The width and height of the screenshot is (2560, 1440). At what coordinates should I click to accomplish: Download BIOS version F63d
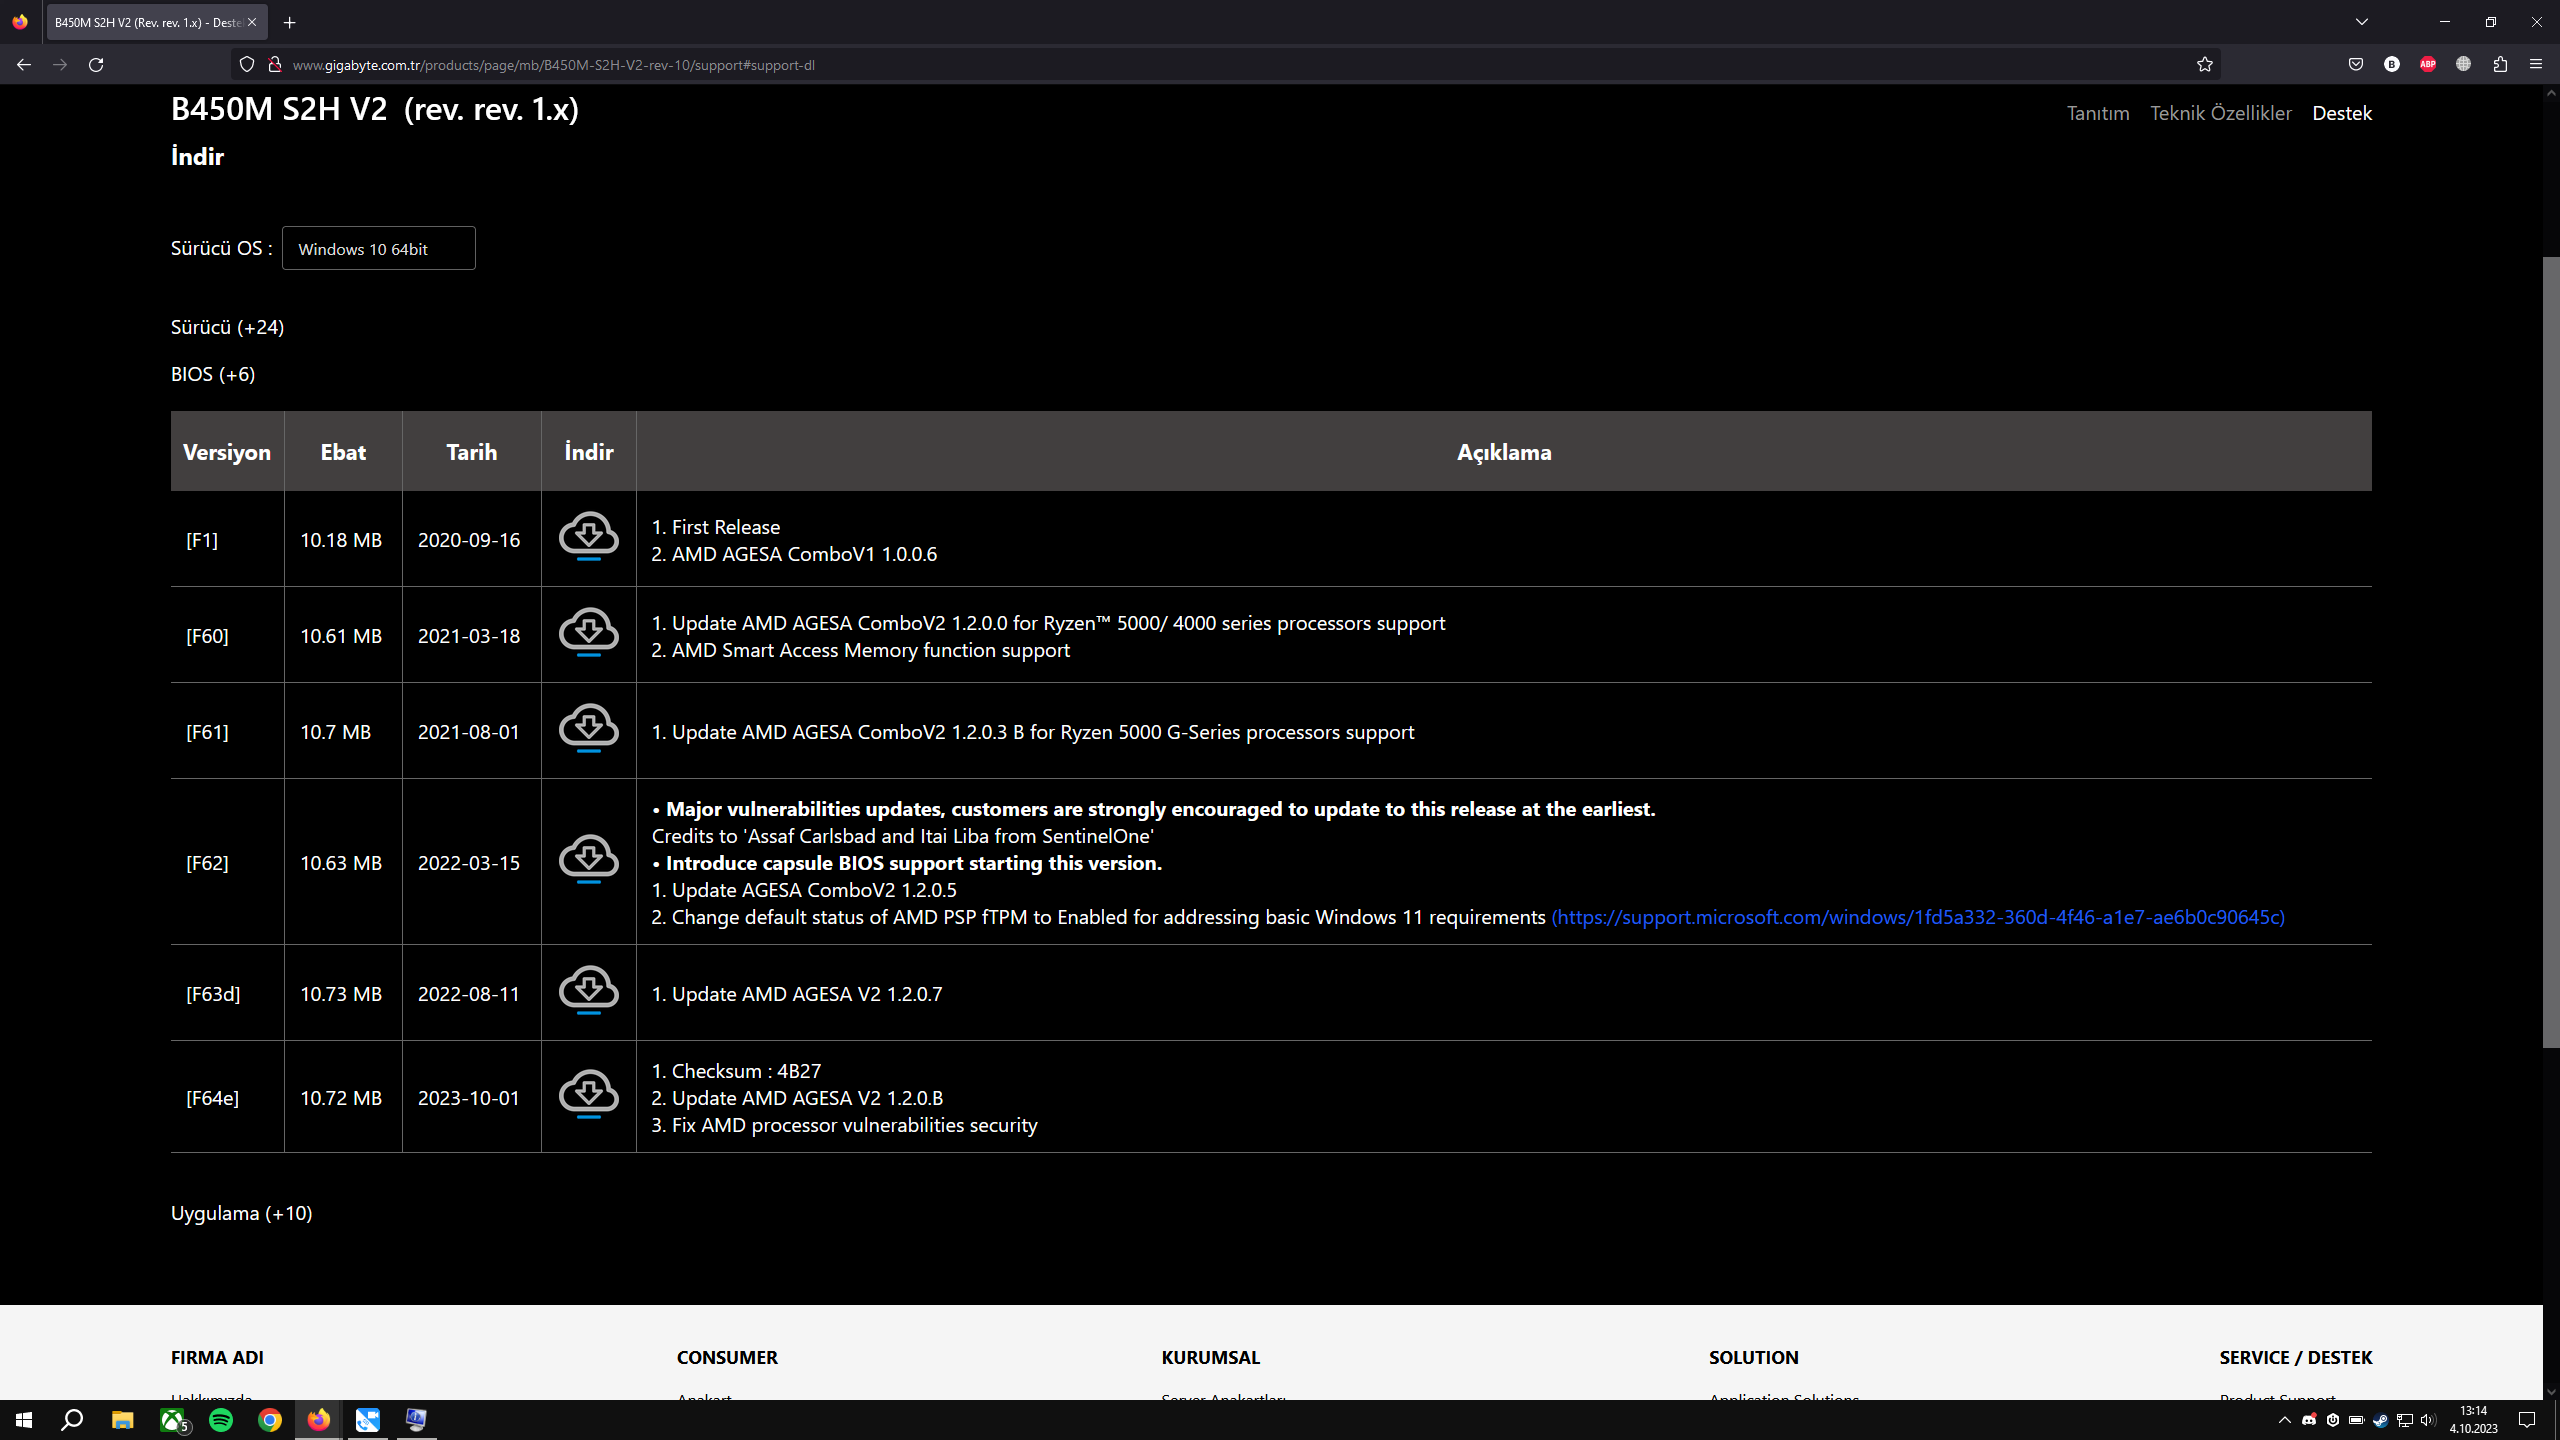588,990
